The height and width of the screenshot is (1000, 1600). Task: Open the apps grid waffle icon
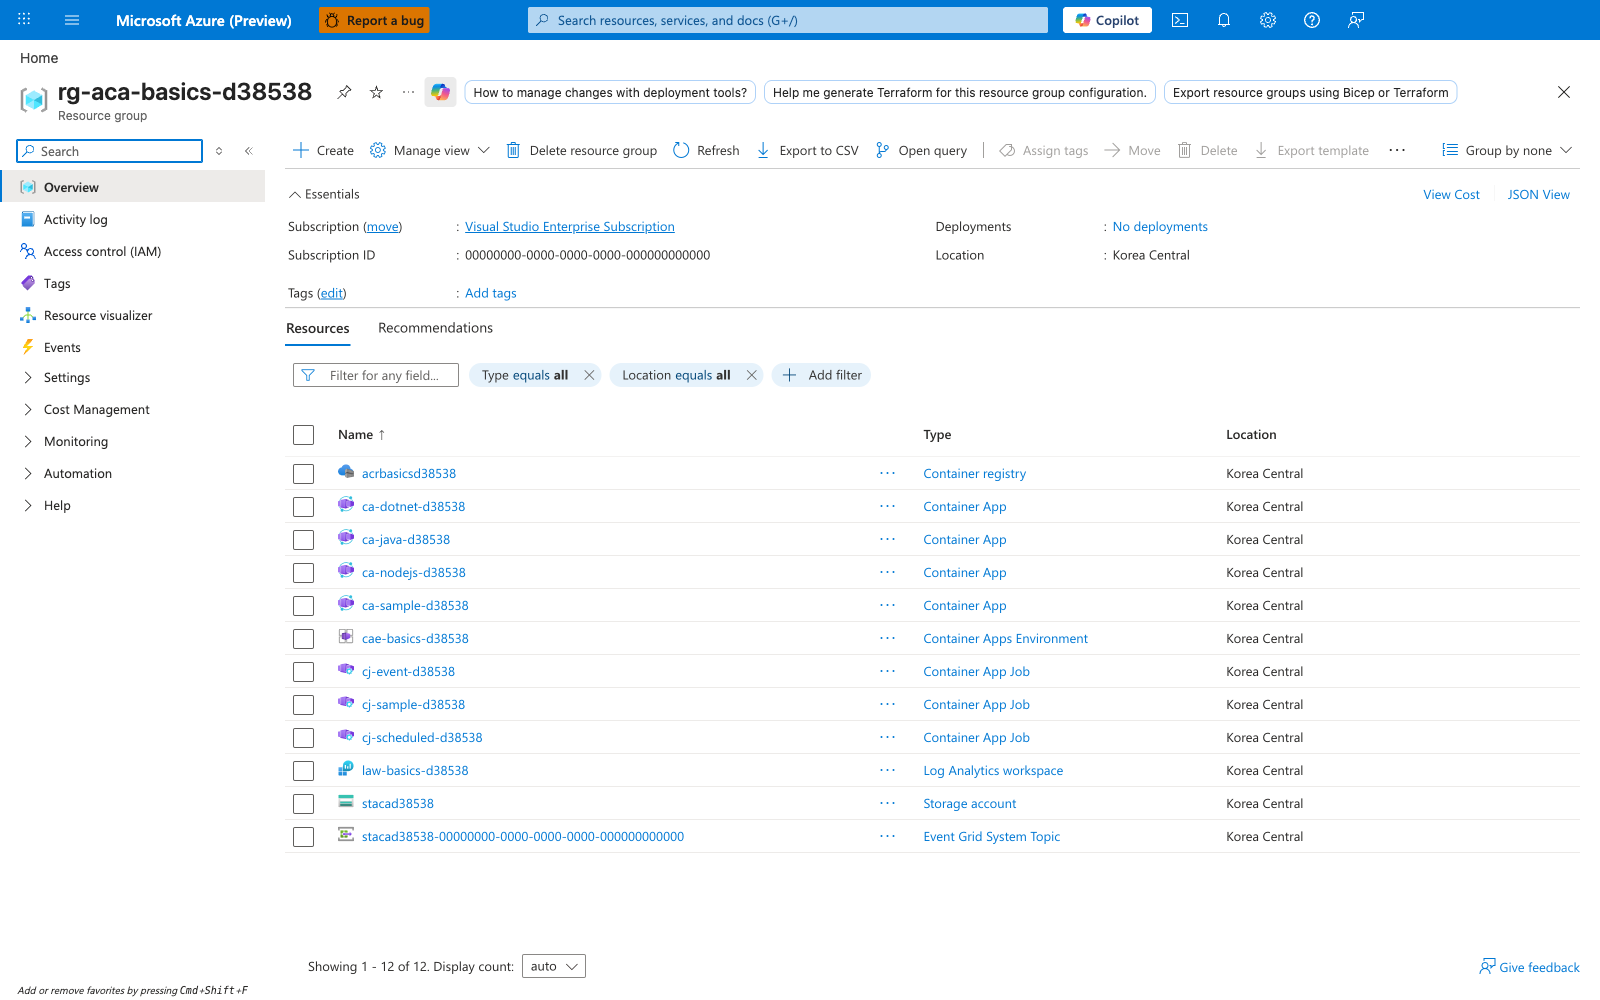24,20
